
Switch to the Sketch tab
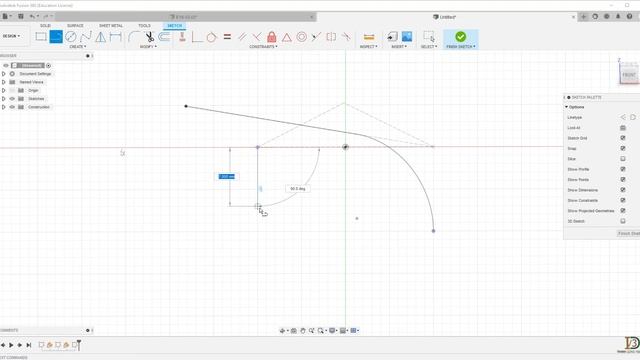coord(175,26)
